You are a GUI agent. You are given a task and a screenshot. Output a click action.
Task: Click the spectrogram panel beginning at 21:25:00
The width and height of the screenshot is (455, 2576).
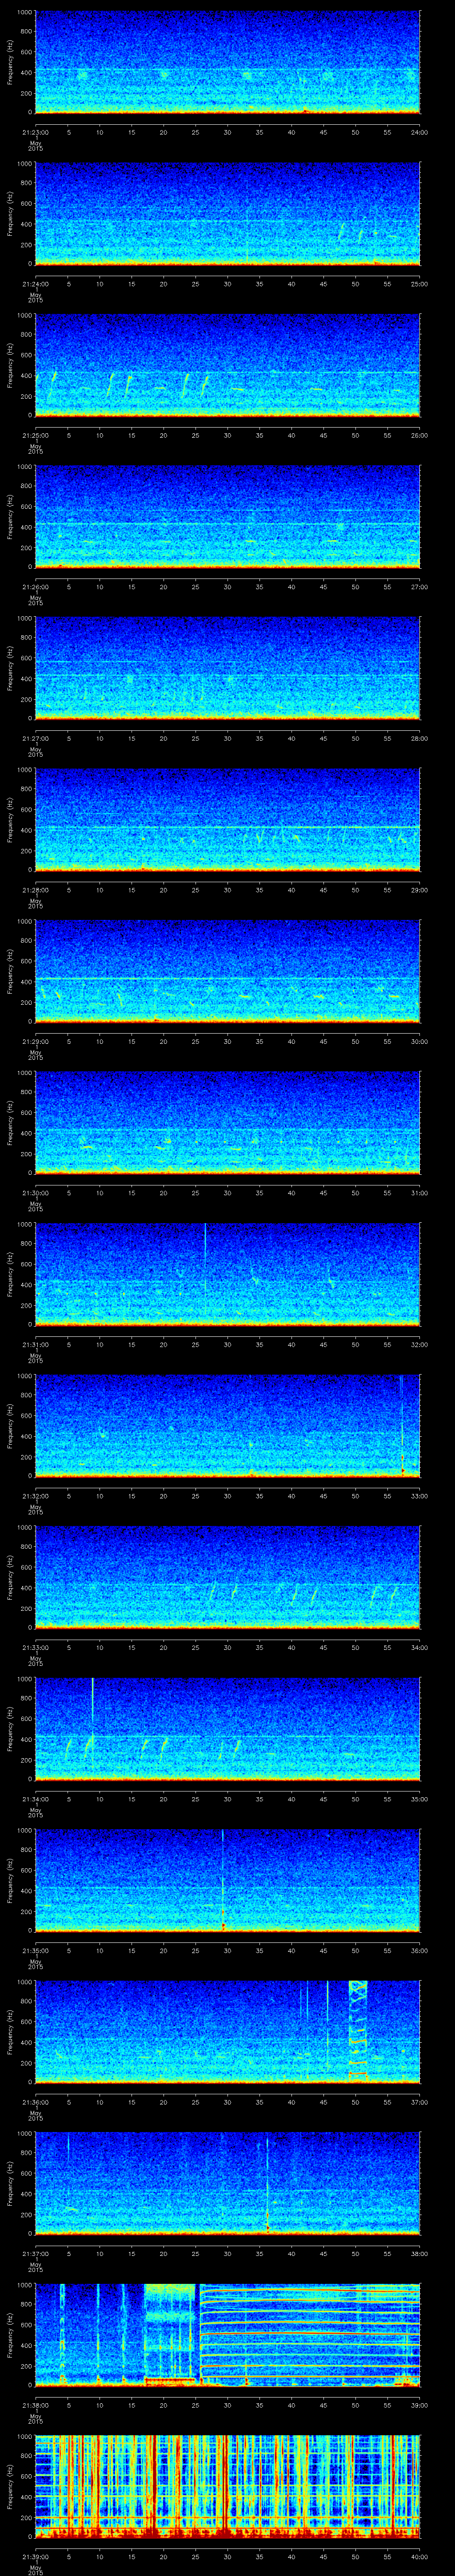[x=228, y=365]
